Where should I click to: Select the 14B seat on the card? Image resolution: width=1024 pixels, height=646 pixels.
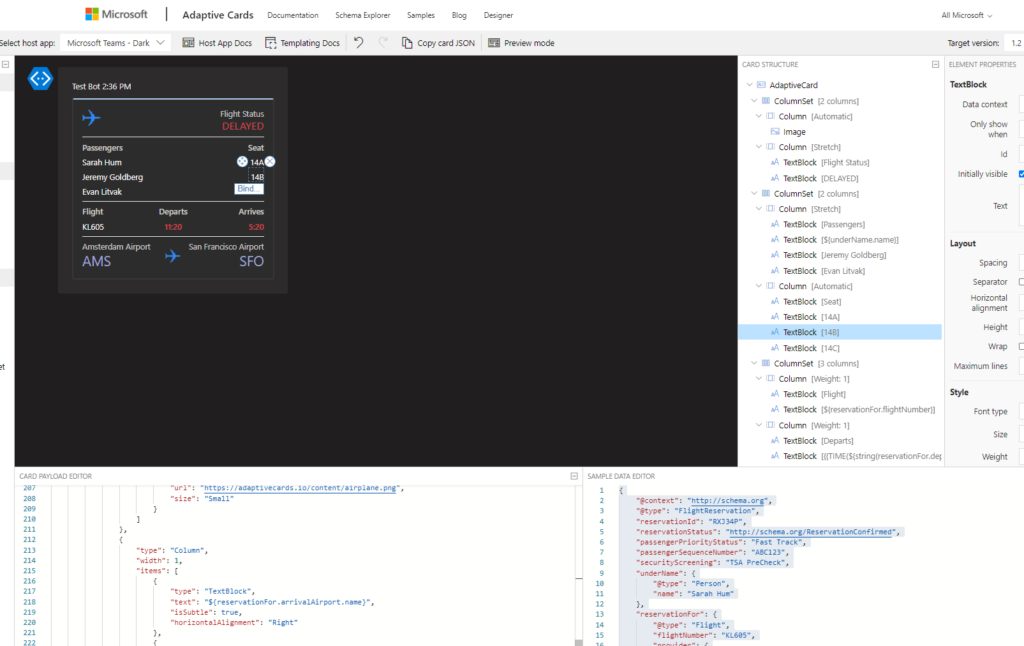(257, 177)
